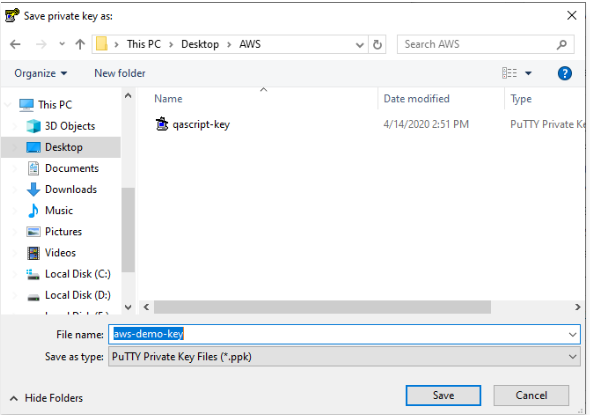Create a New folder
This screenshot has width=590, height=415.
(120, 73)
